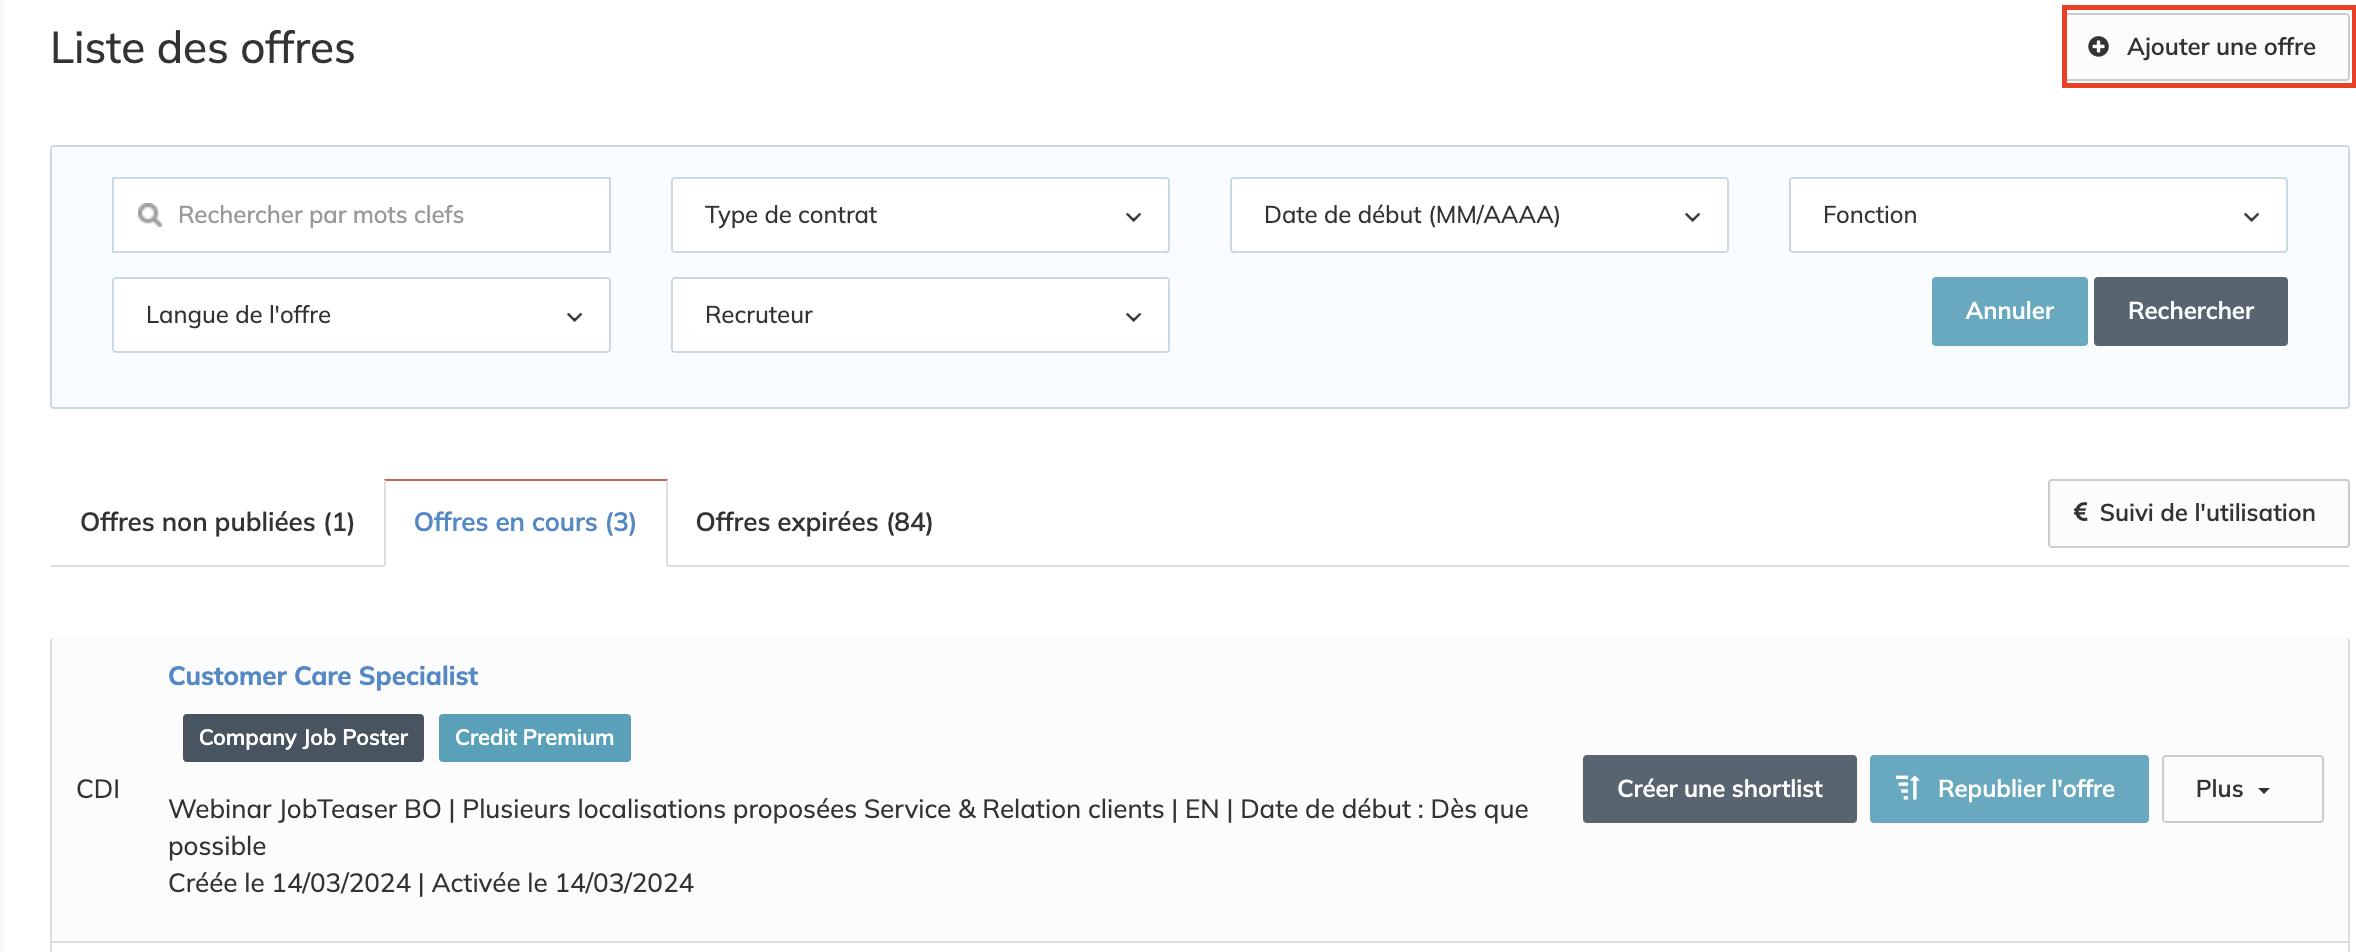This screenshot has width=2356, height=952.
Task: Click Créer une shortlist
Action: tap(1719, 789)
